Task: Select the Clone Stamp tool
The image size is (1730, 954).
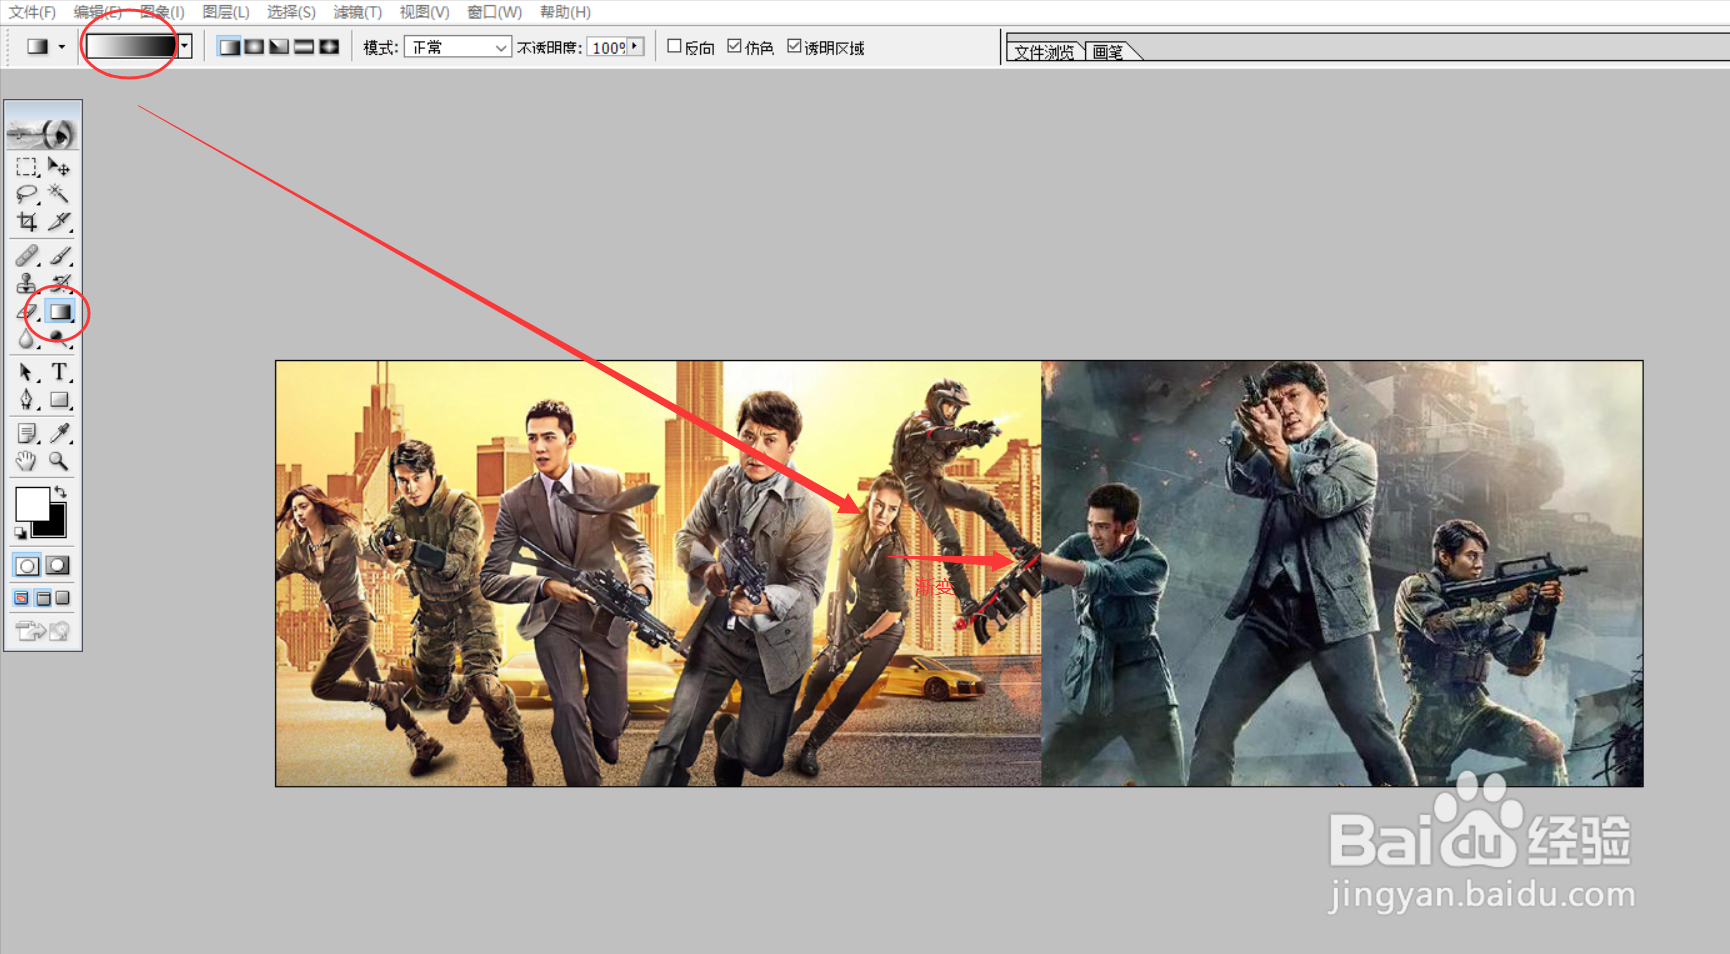Action: coord(27,284)
